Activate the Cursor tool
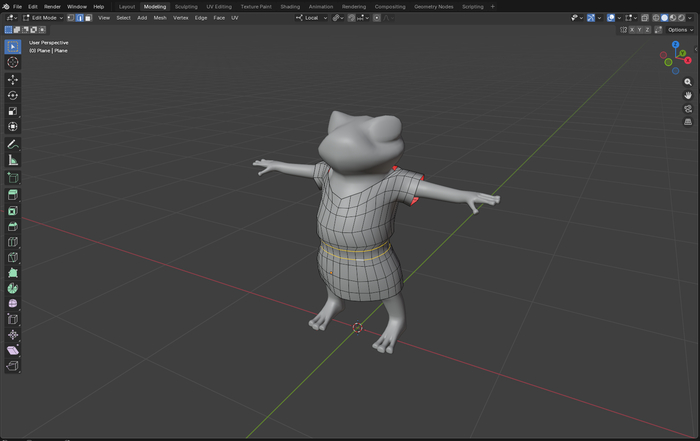Image resolution: width=700 pixels, height=441 pixels. (13, 62)
